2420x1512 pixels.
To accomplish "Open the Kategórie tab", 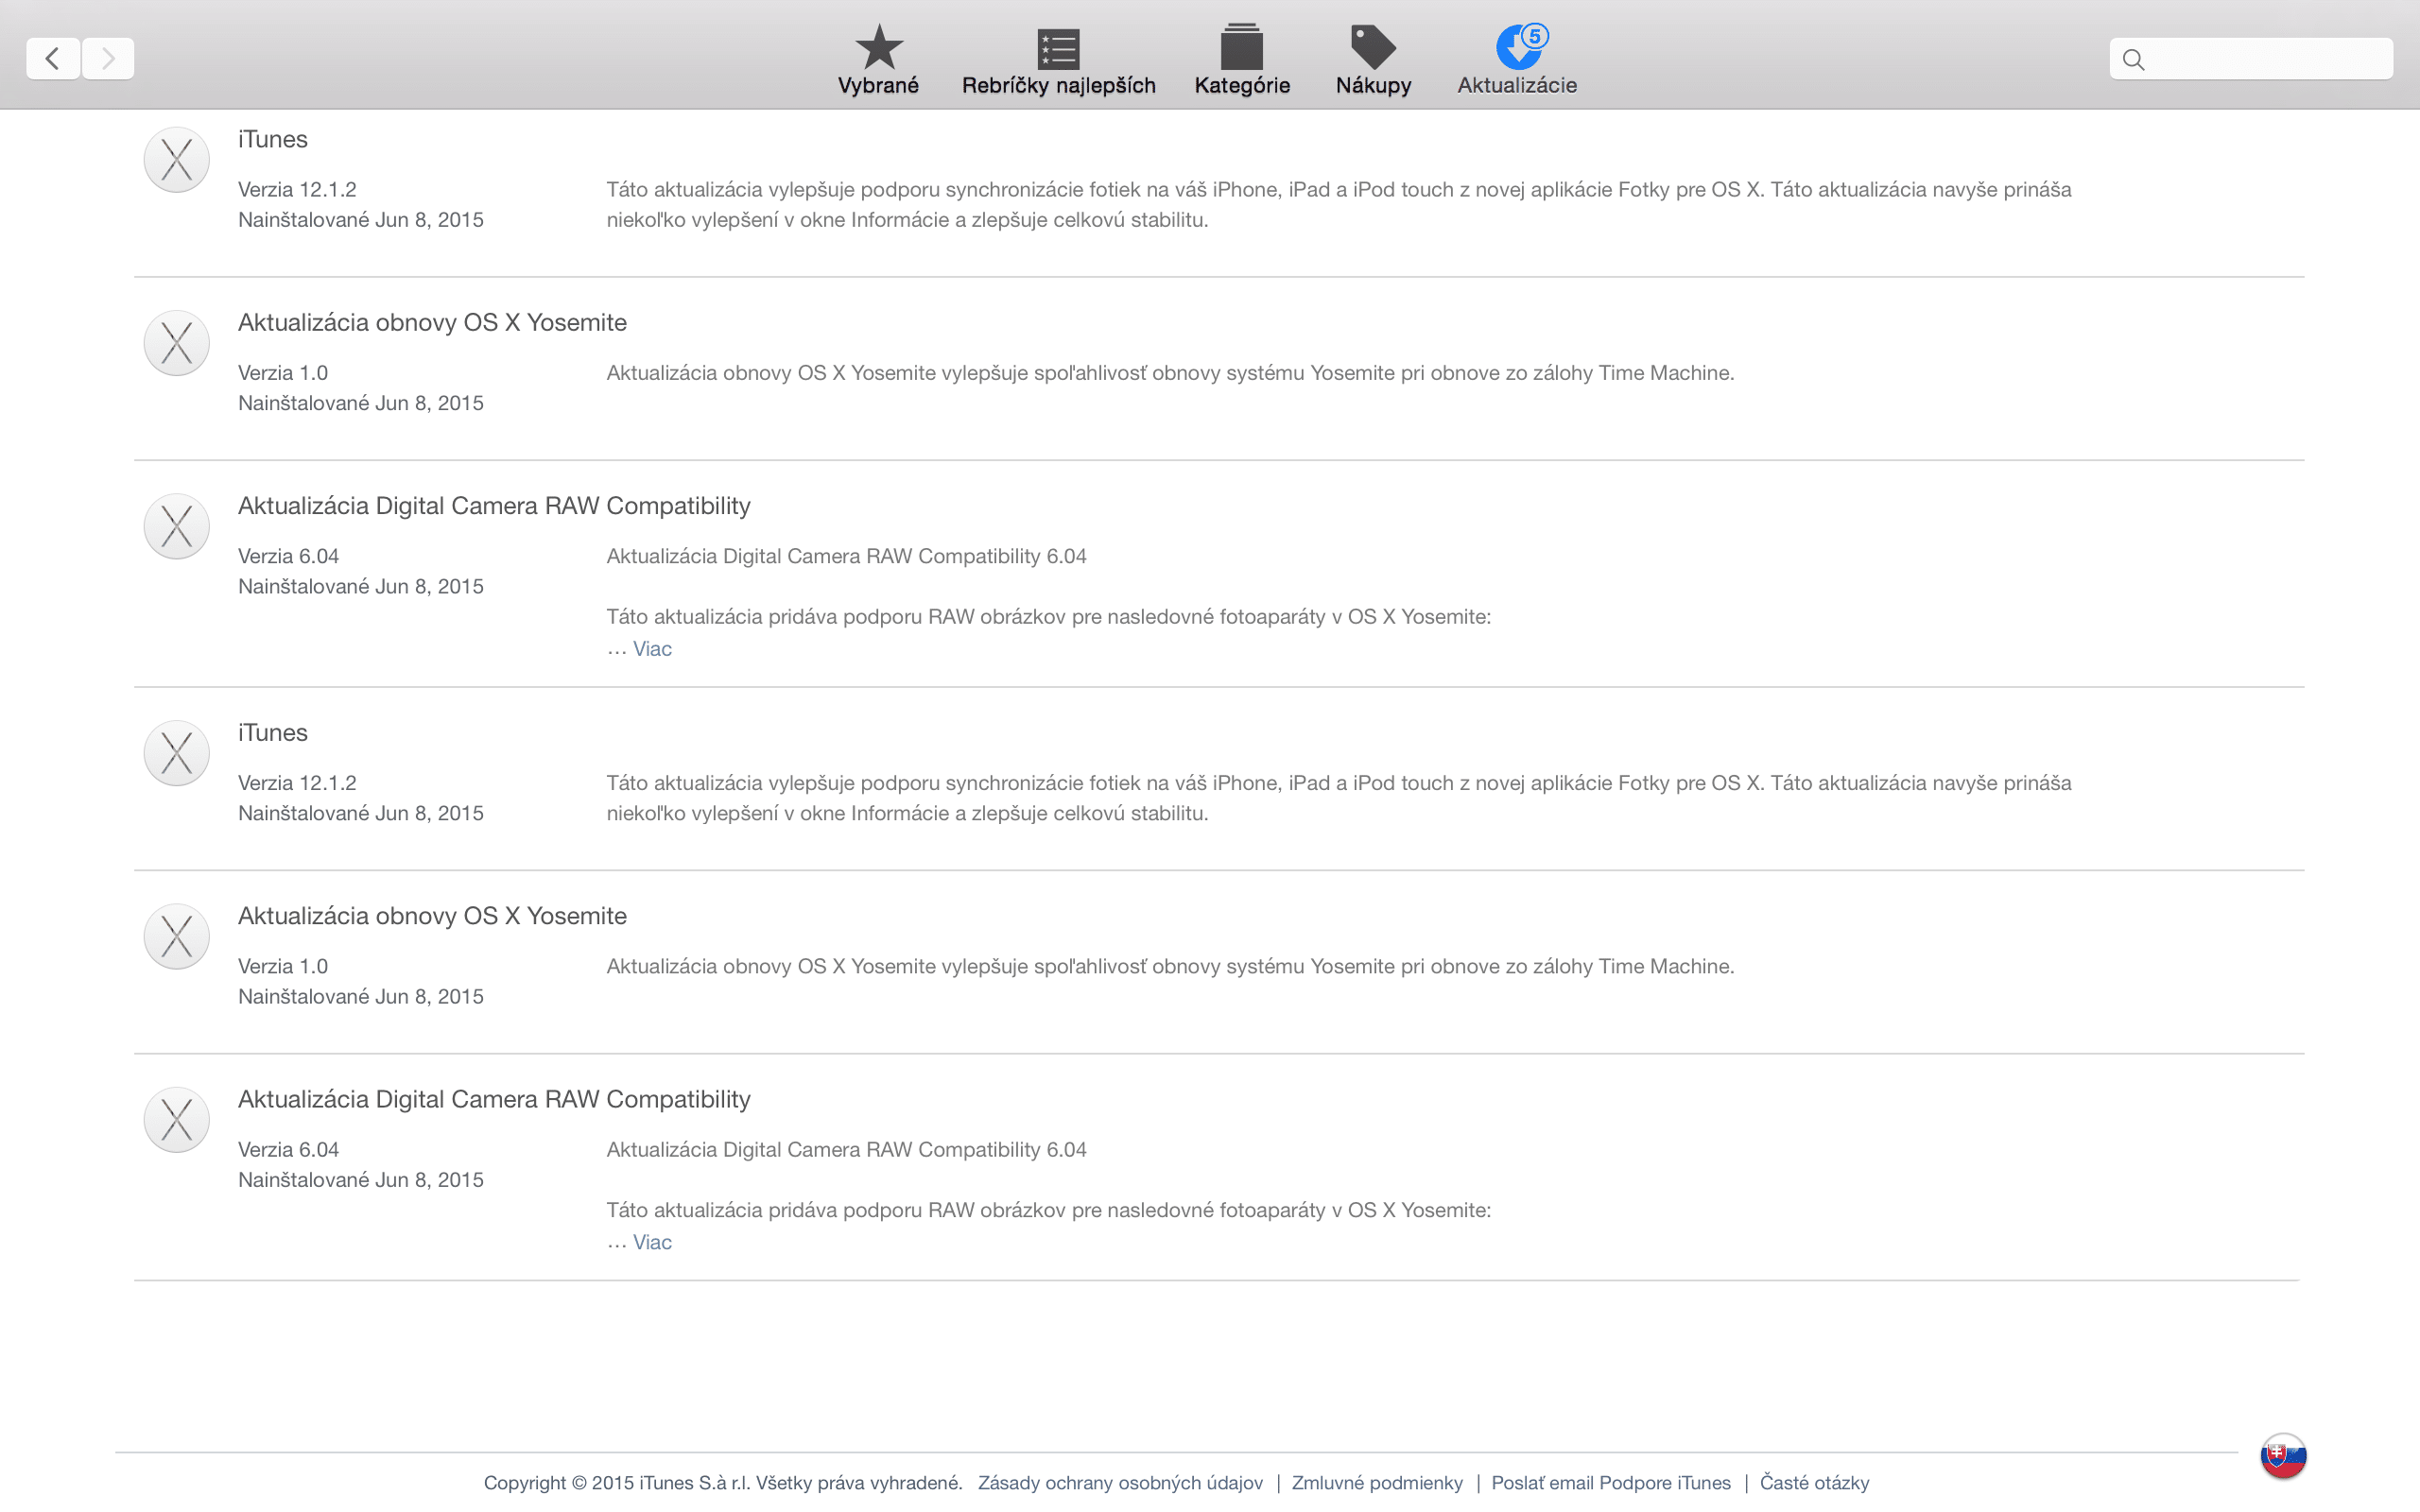I will click(1242, 59).
